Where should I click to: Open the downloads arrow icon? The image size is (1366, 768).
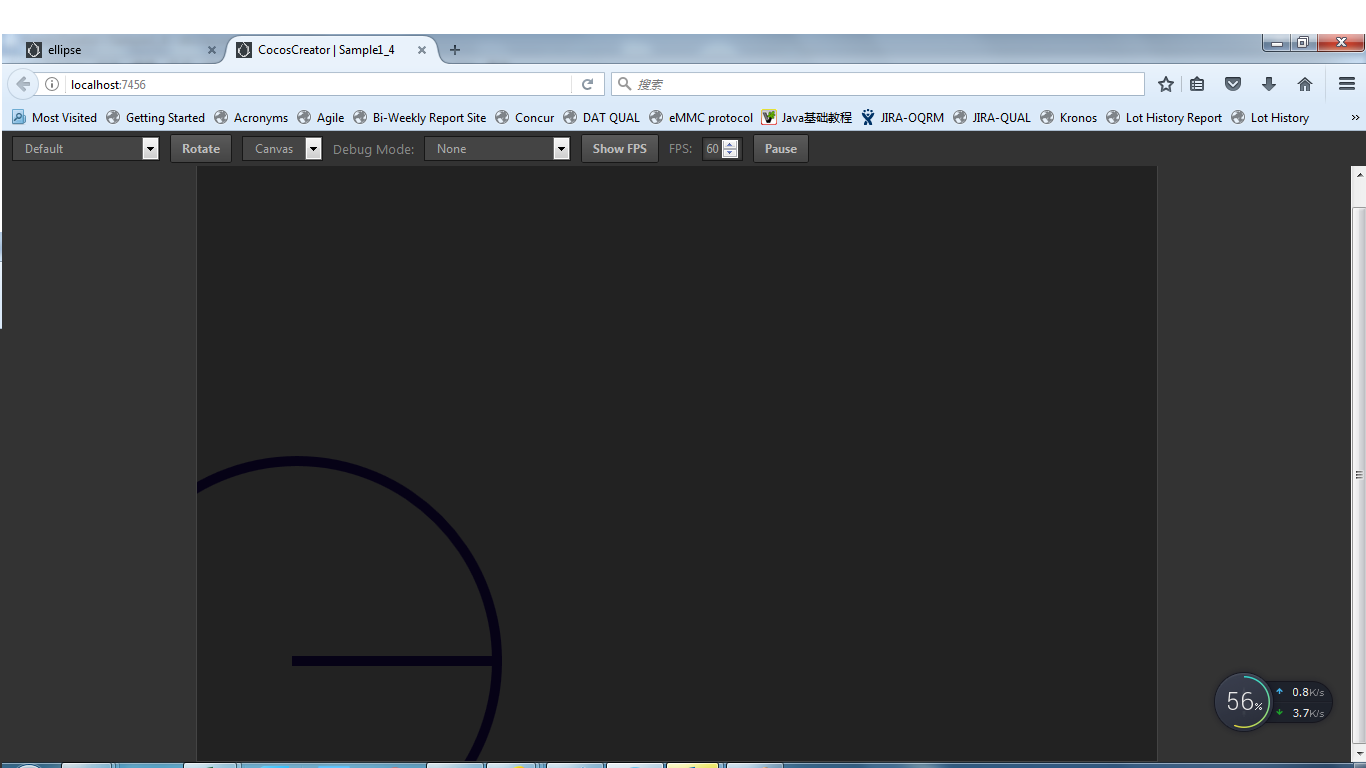tap(1269, 85)
